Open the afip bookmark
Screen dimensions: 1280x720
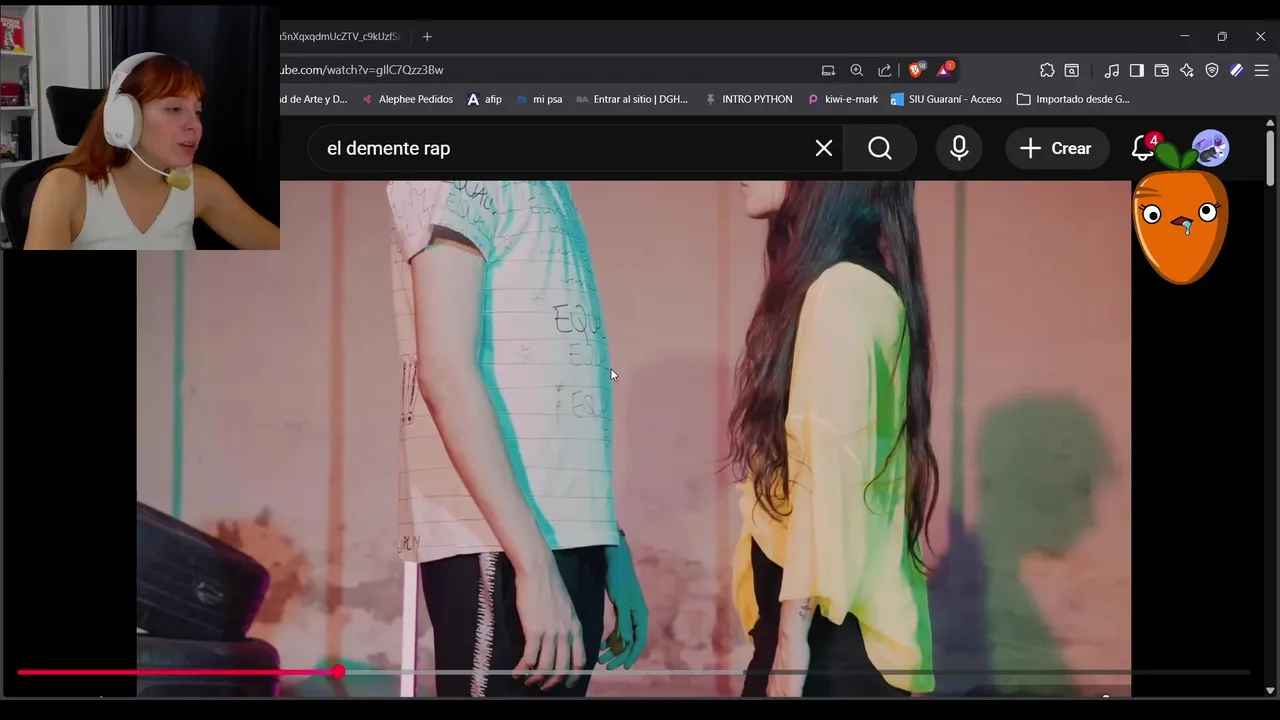pos(484,99)
